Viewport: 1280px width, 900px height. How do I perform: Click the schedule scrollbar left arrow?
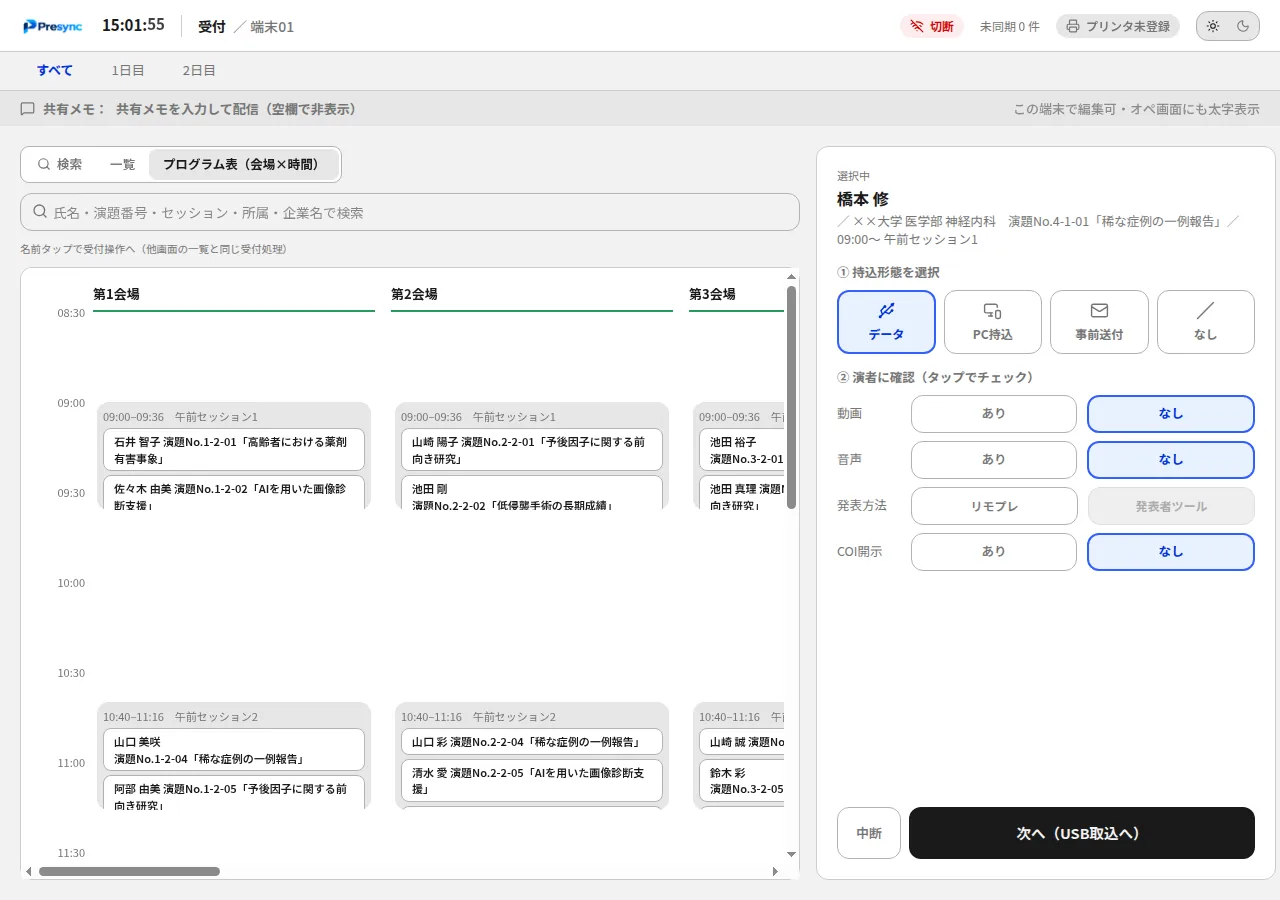point(29,871)
